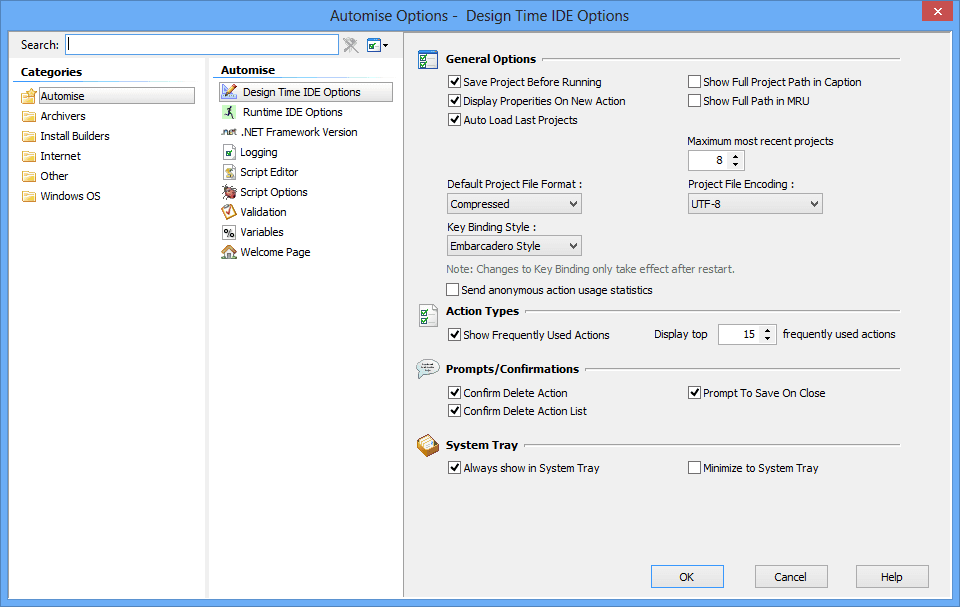This screenshot has height=607, width=960.
Task: Click the clear search icon
Action: pos(351,45)
